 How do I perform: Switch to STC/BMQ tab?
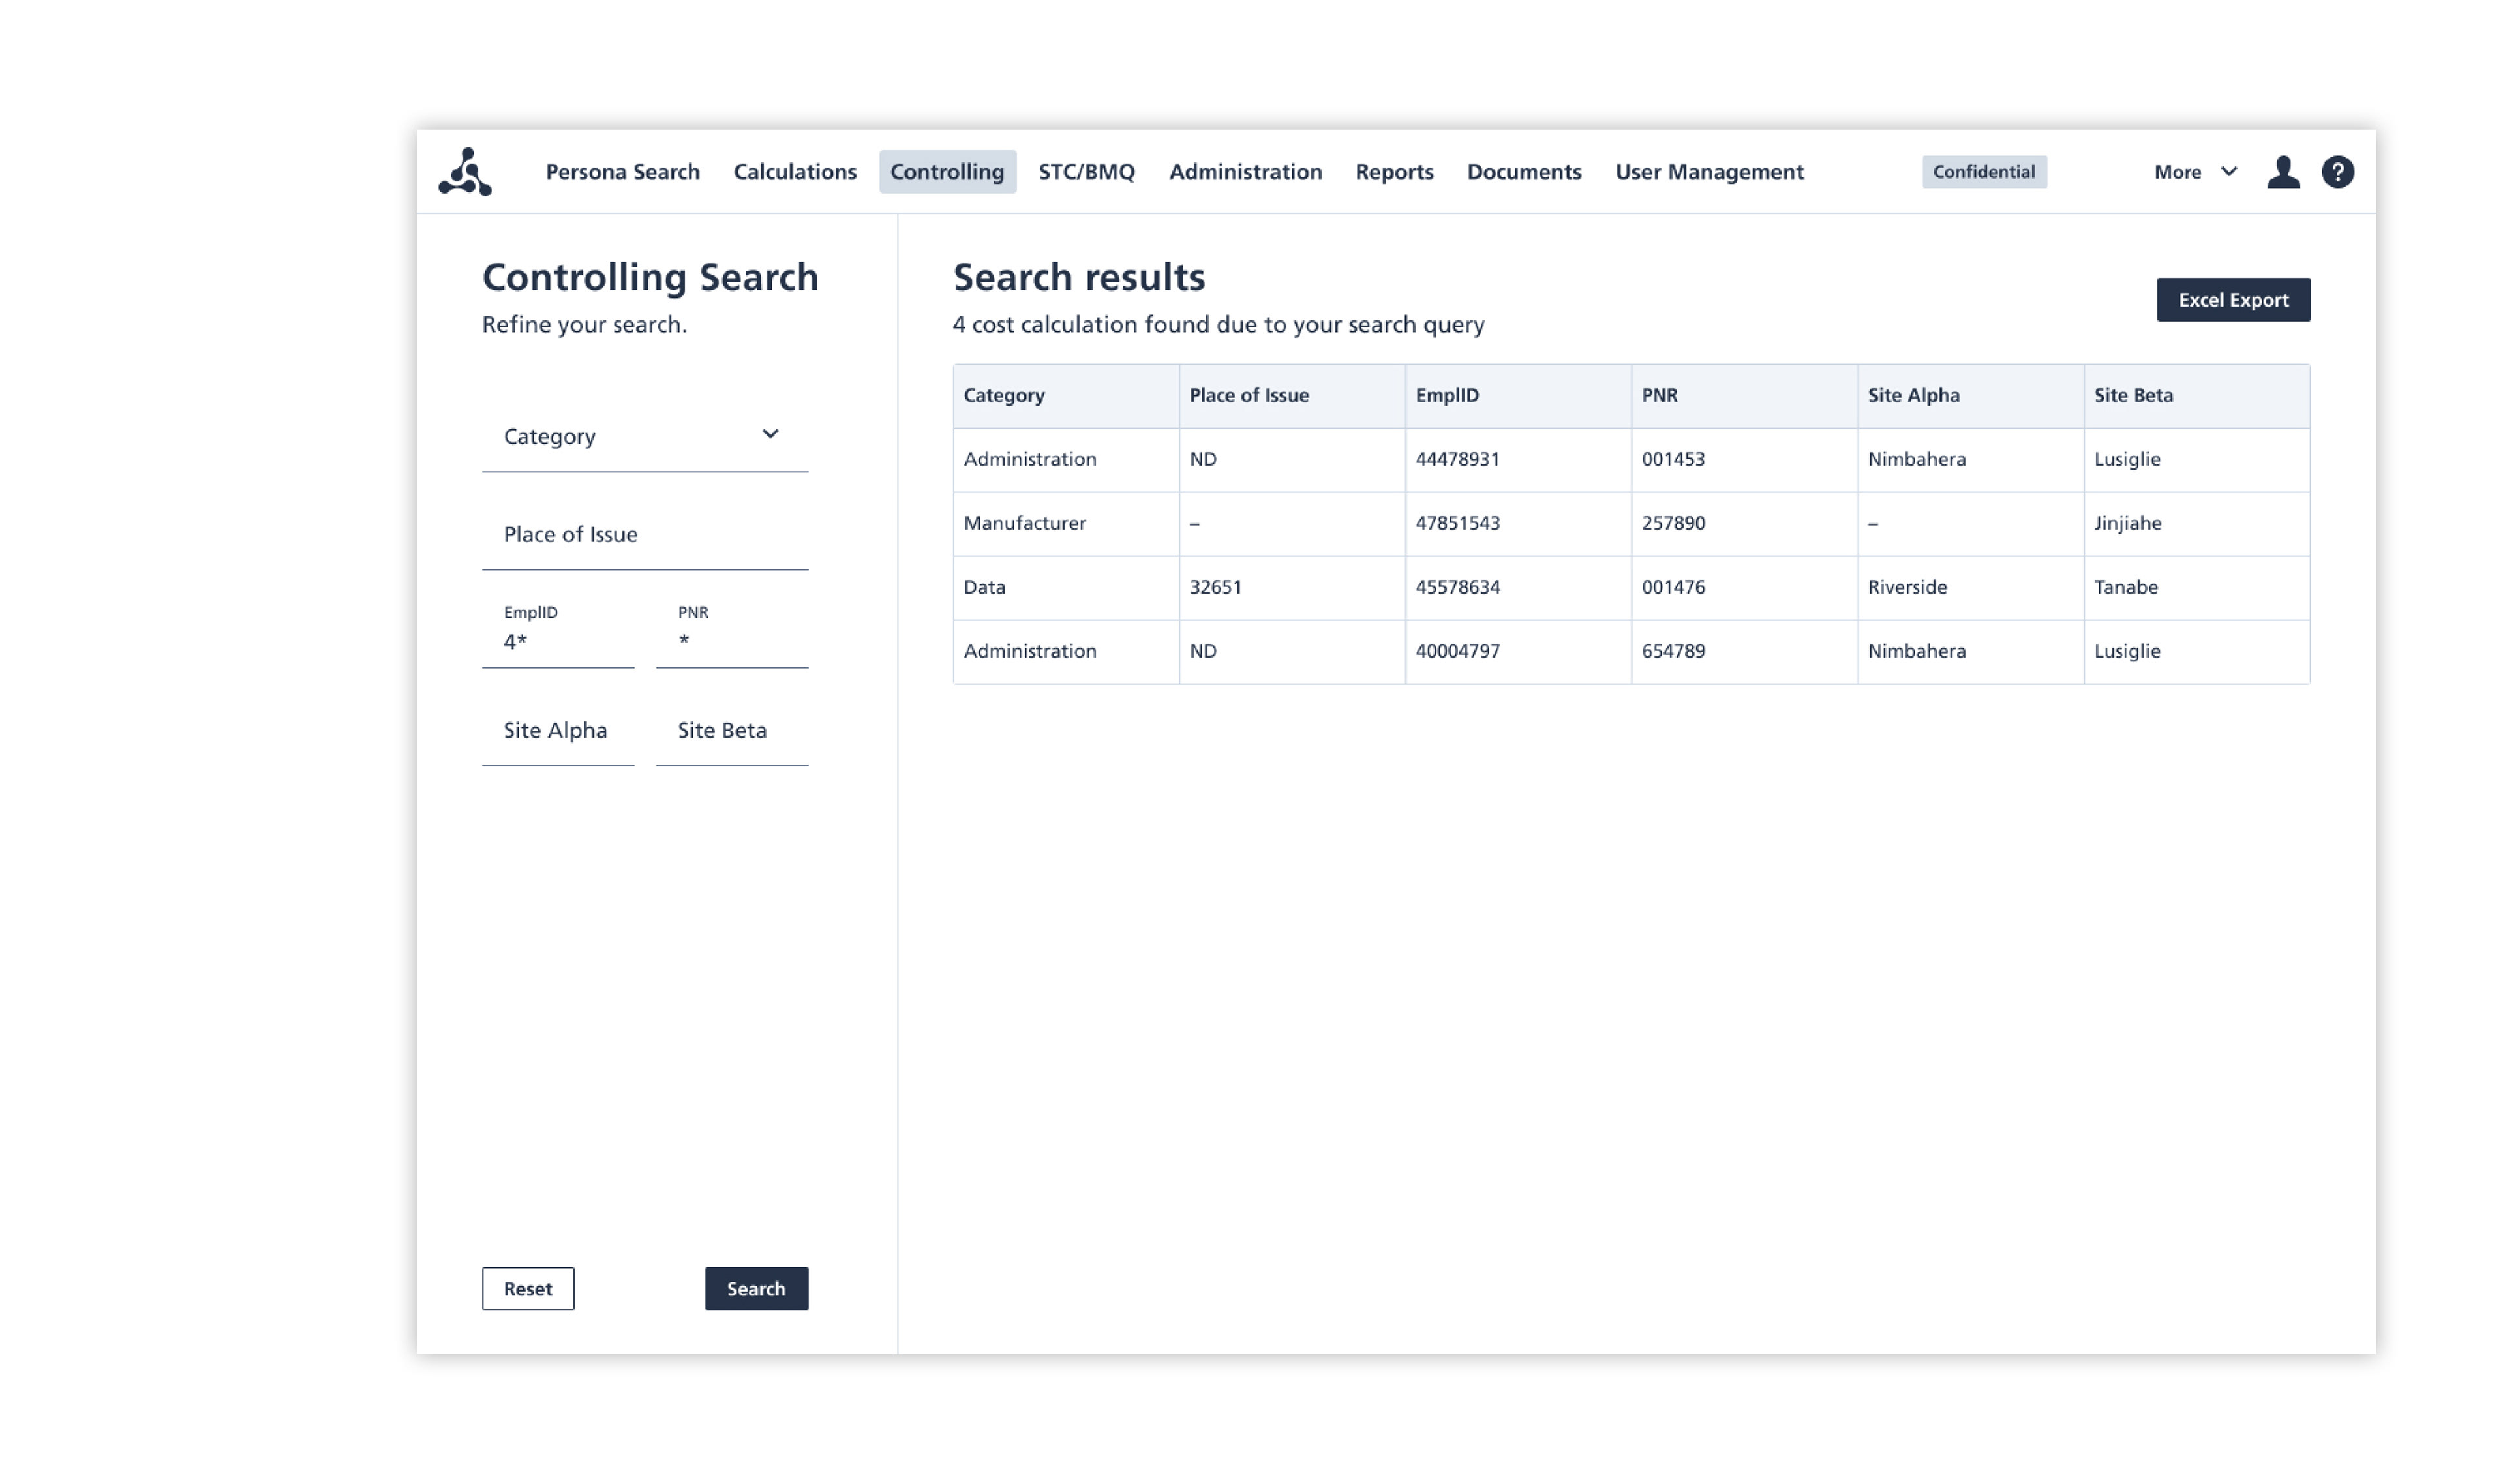[x=1086, y=172]
